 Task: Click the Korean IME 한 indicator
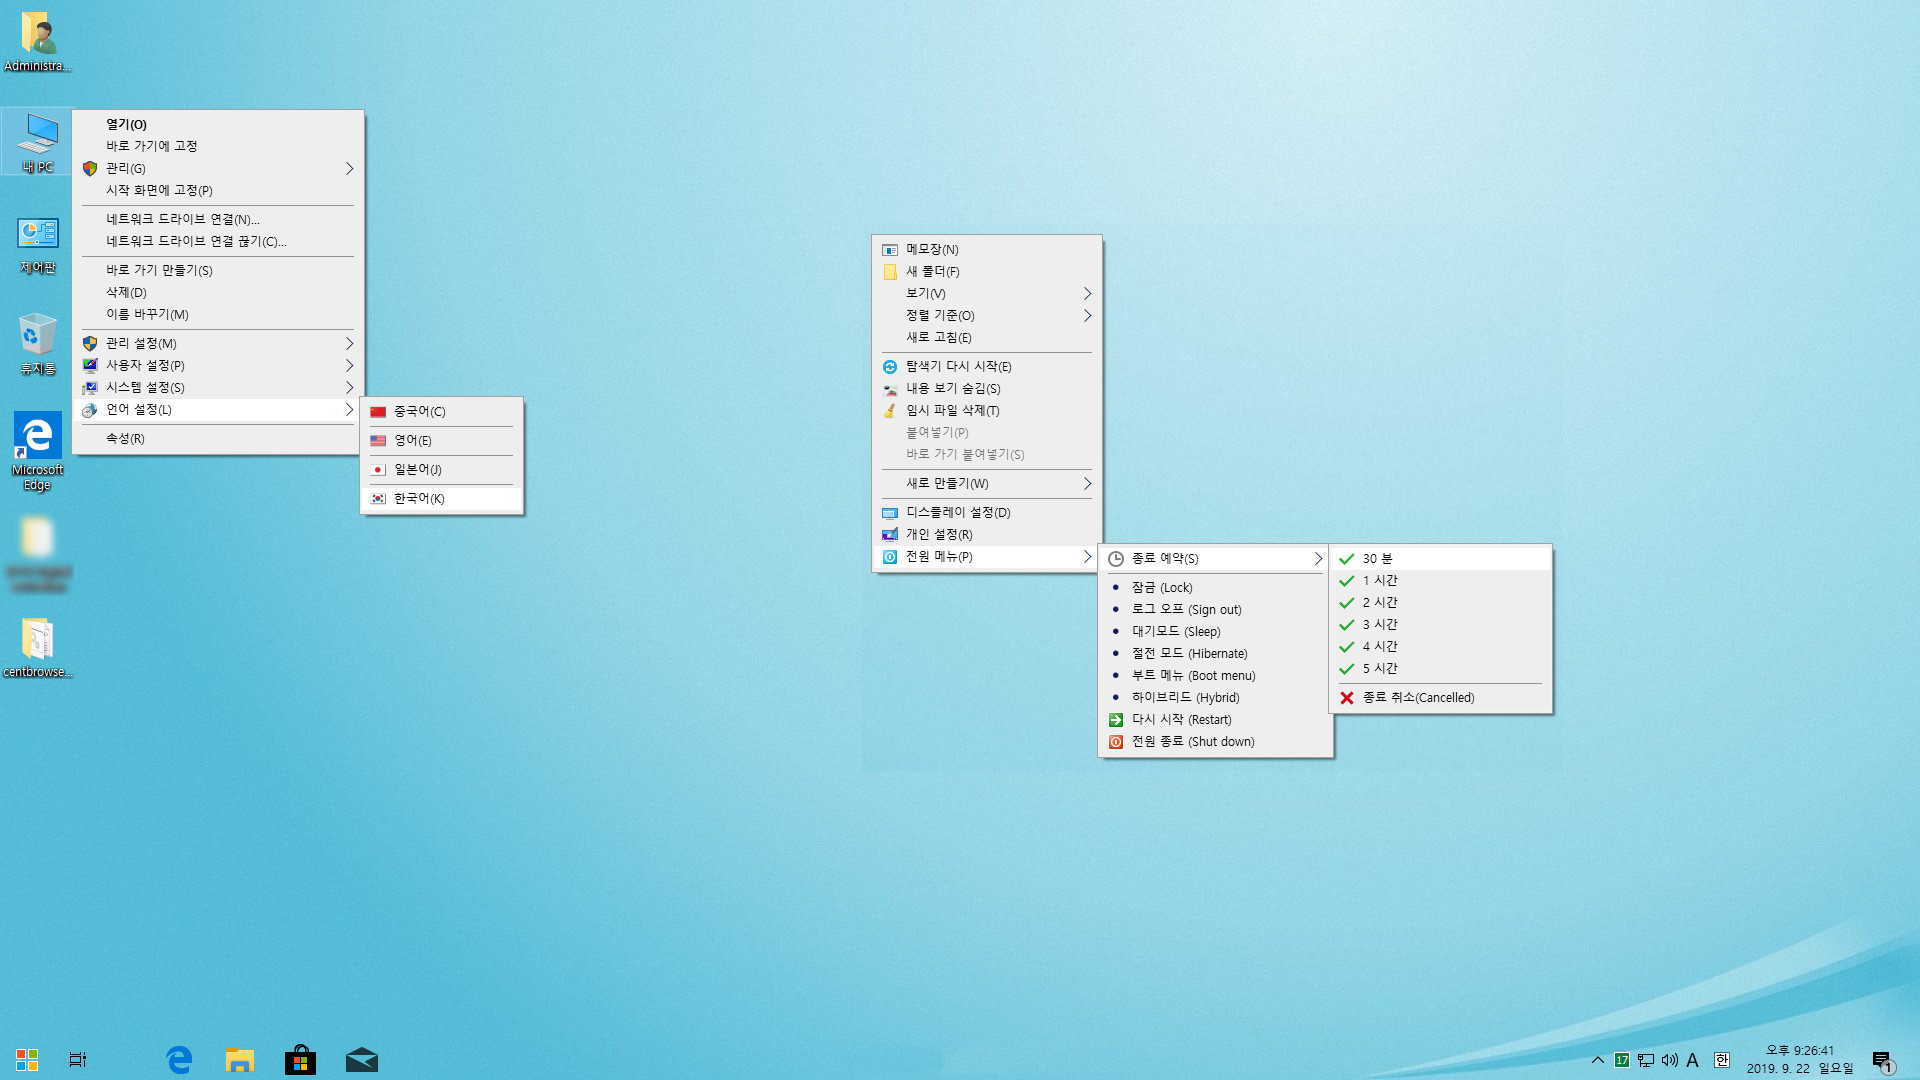(x=1721, y=1060)
